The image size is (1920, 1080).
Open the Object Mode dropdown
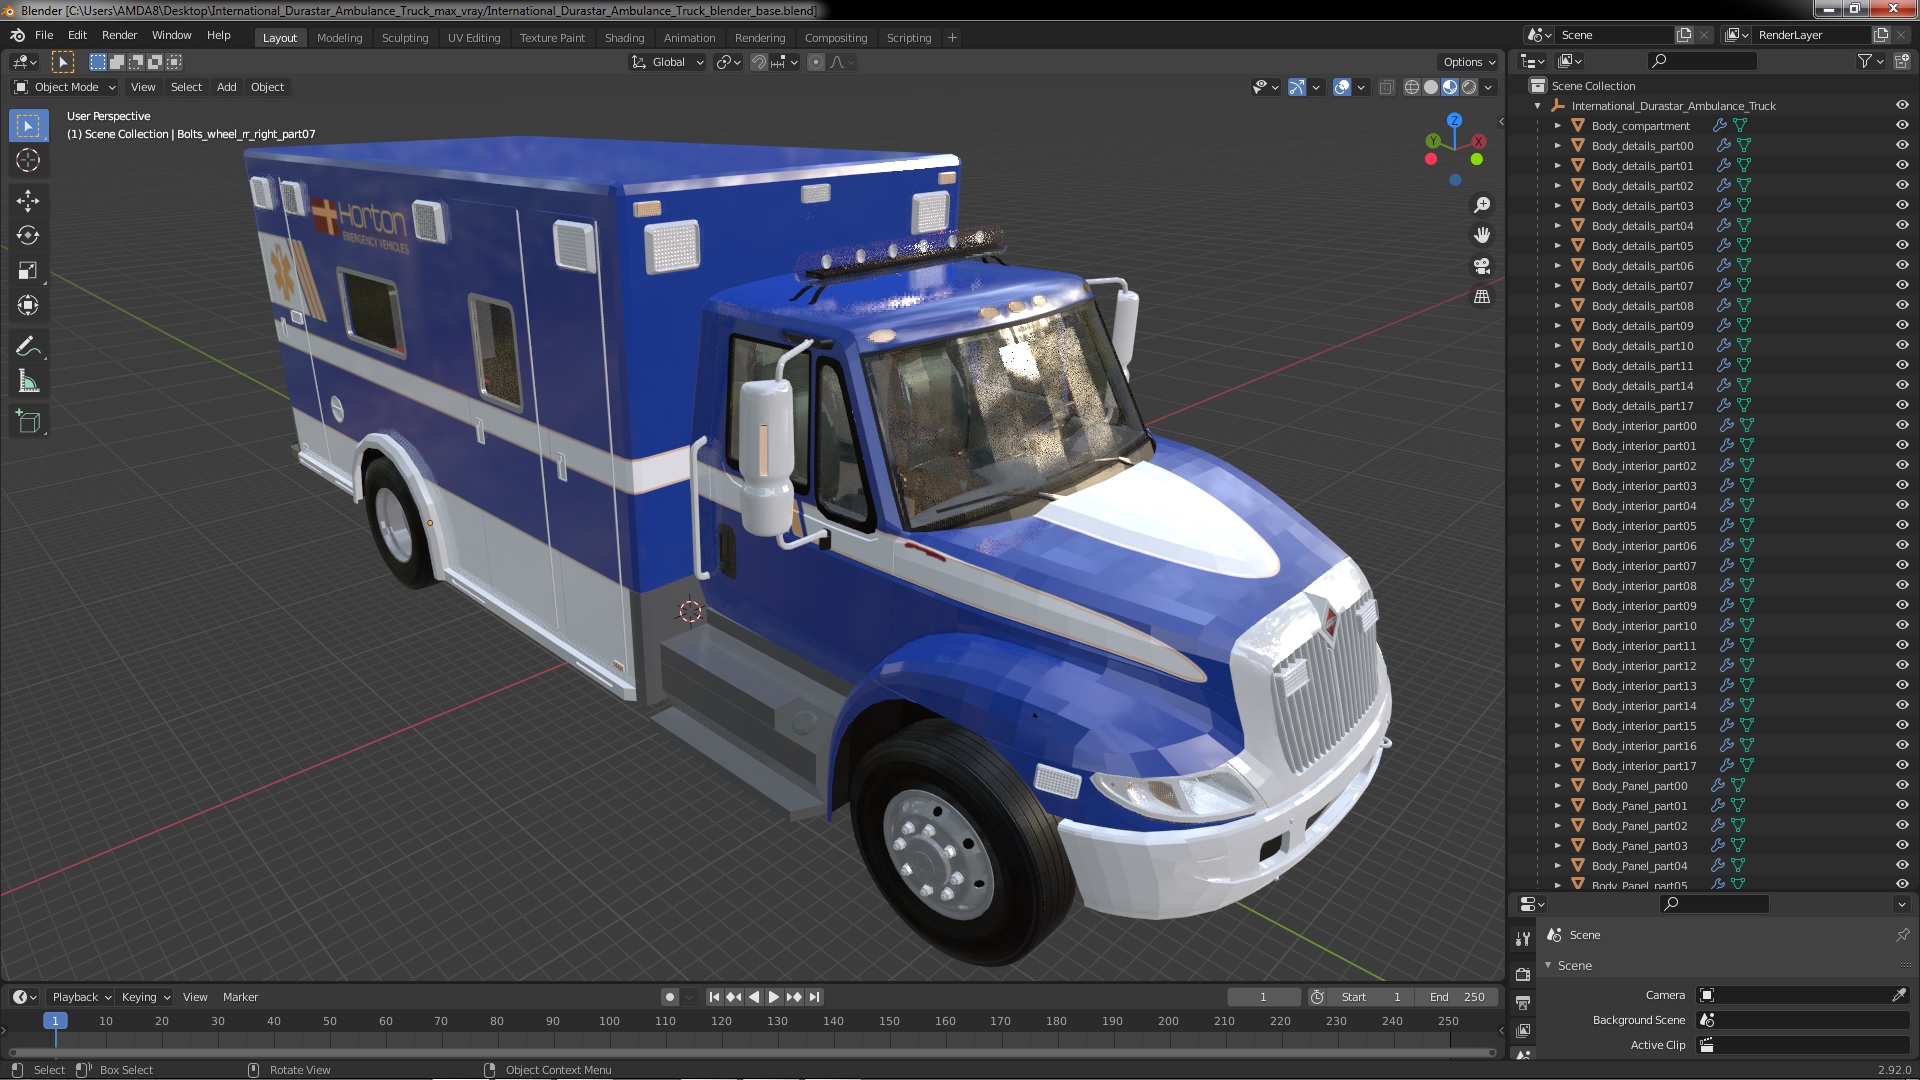click(x=65, y=87)
